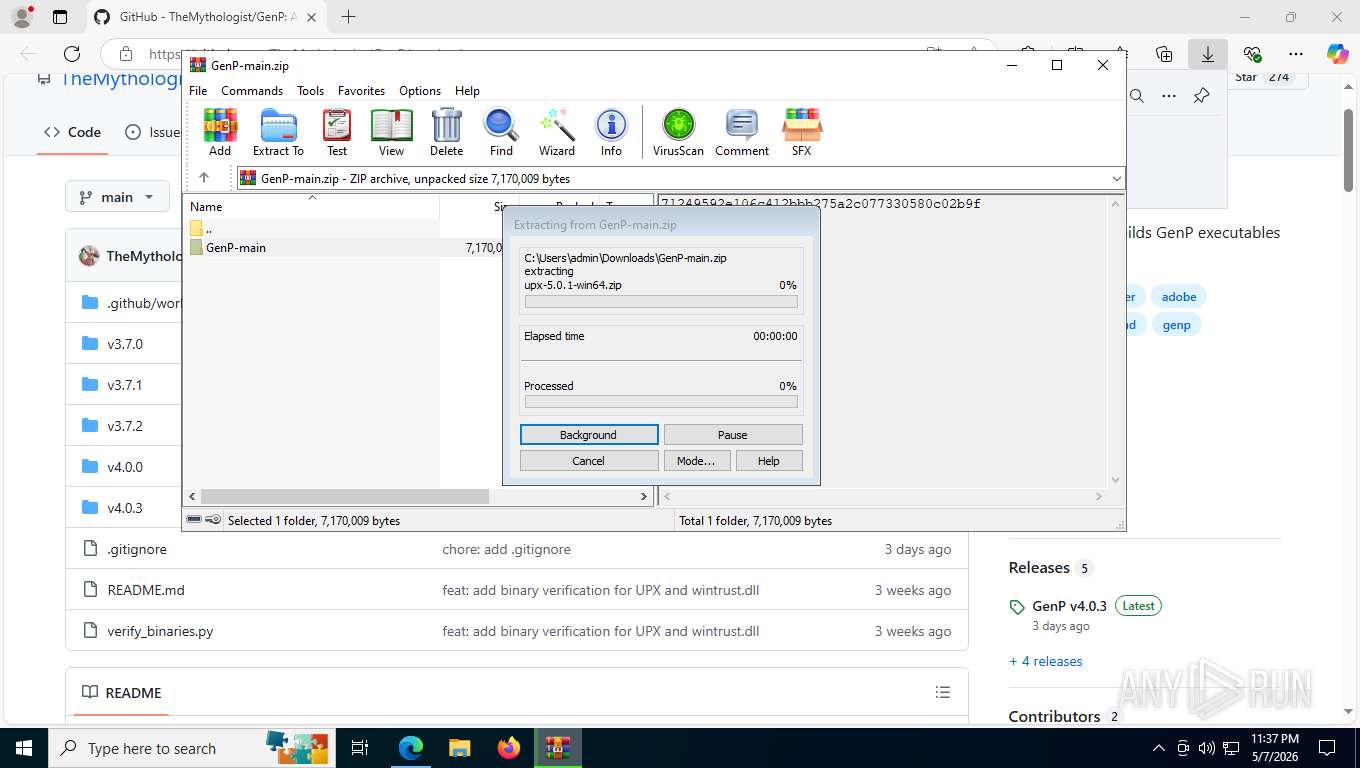Refresh the browser page
Viewport: 1360px width, 768px height.
coord(72,54)
